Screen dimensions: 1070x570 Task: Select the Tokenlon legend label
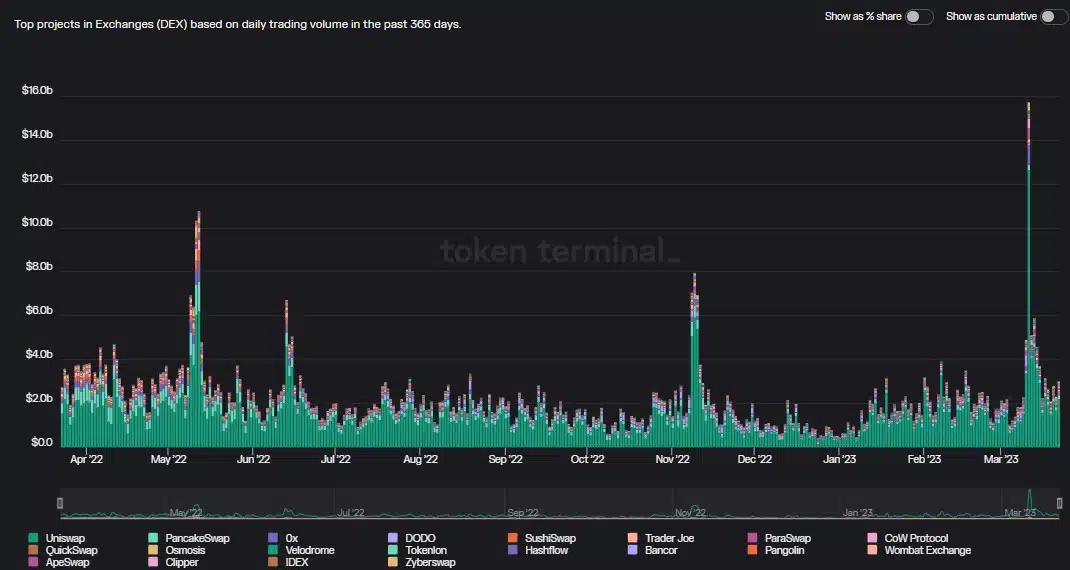[x=426, y=550]
